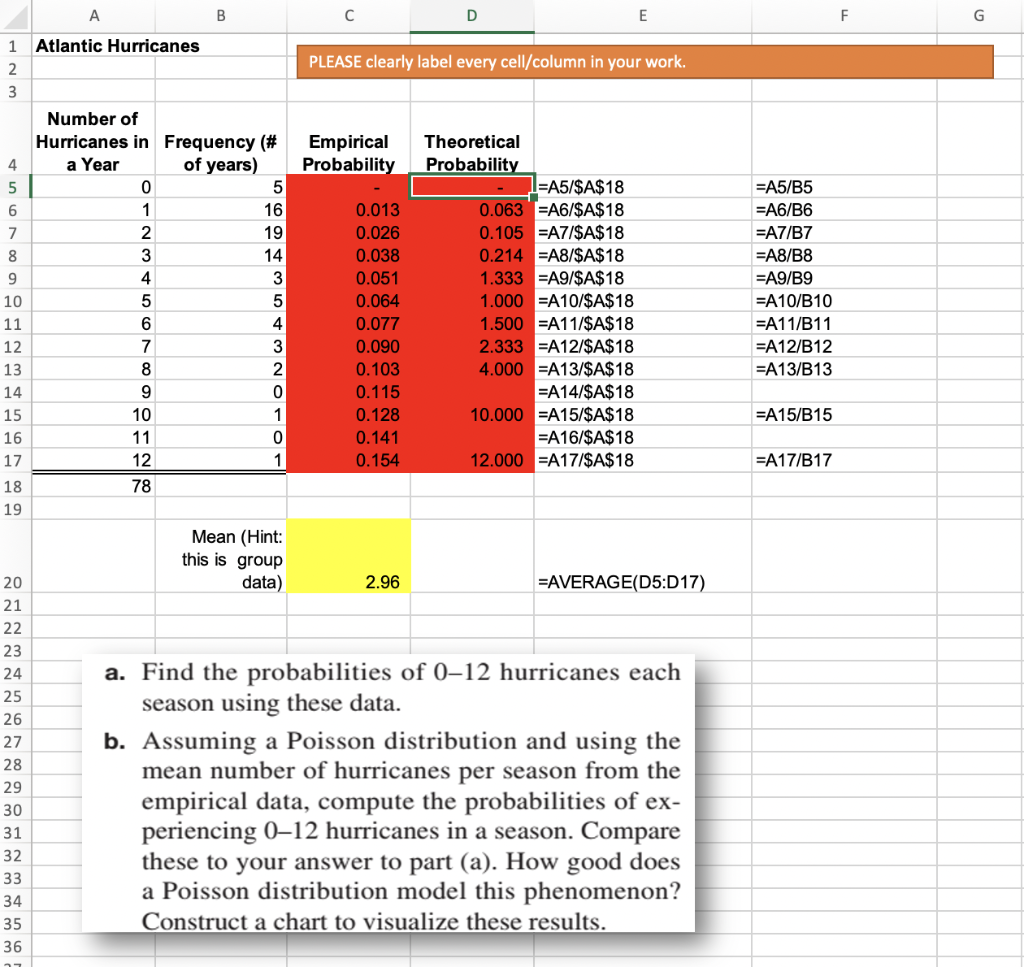Click empirical probability value 0.115
1024x967 pixels.
[x=377, y=392]
